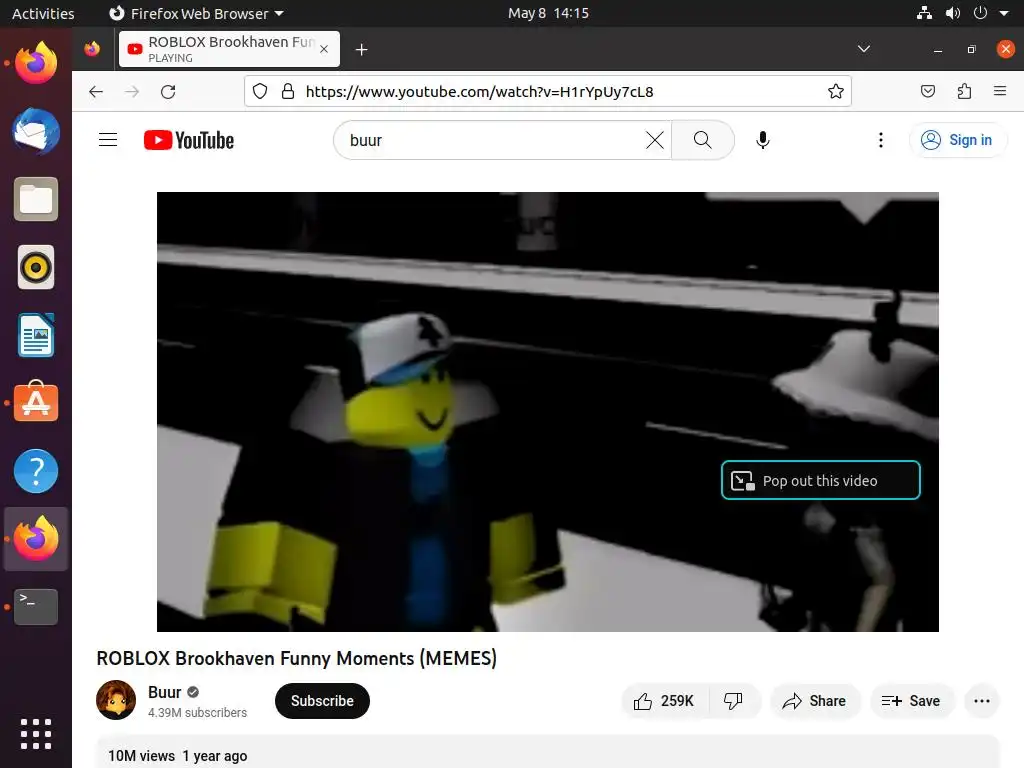
Task: View site security padlock info
Action: pos(287,91)
